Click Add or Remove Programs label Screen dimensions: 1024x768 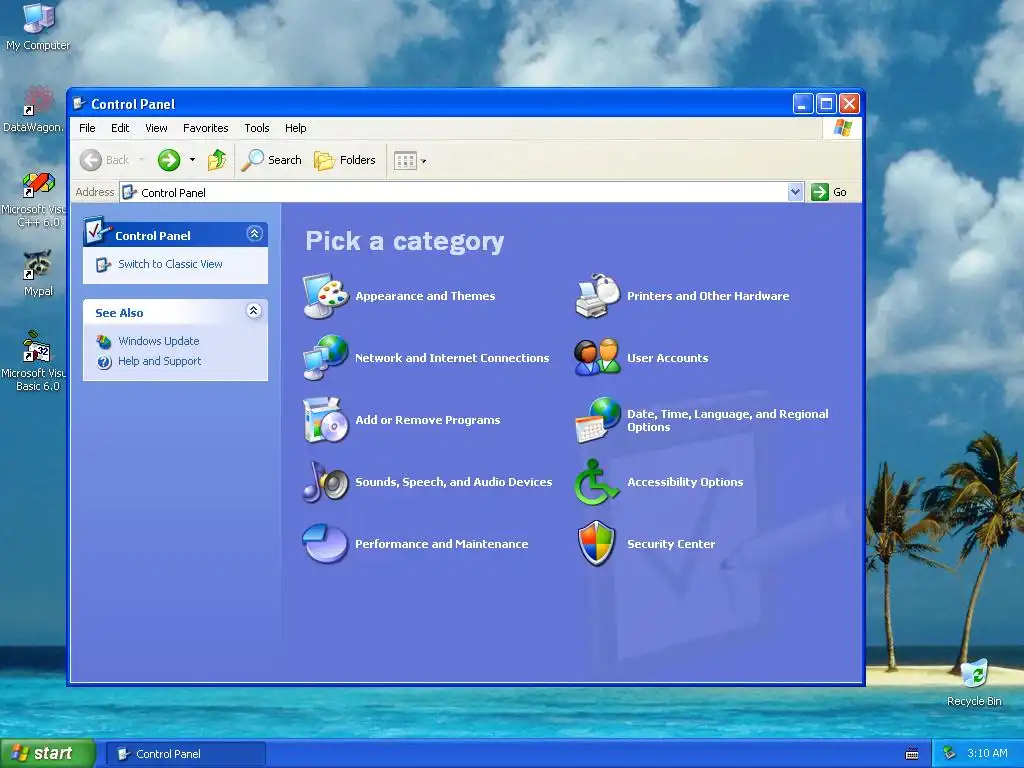(x=428, y=420)
